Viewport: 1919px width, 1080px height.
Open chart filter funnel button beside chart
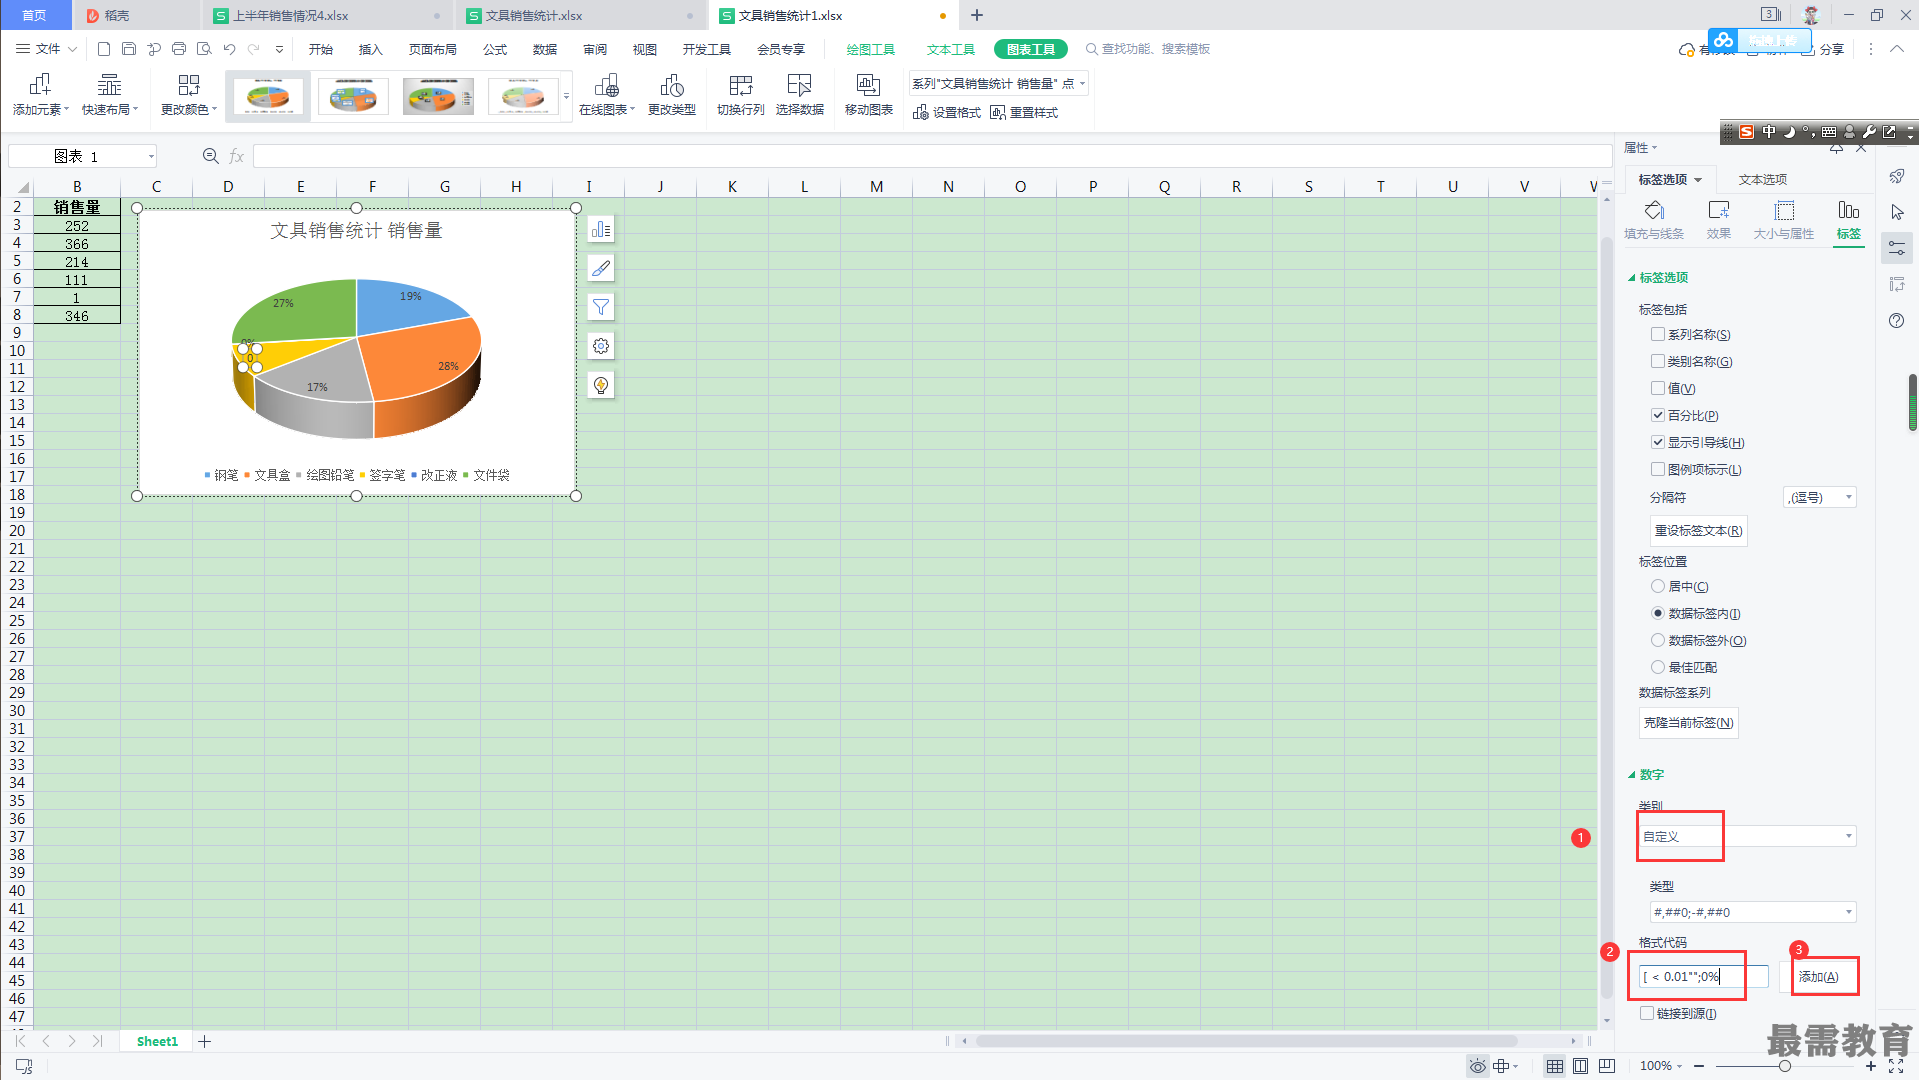click(601, 307)
